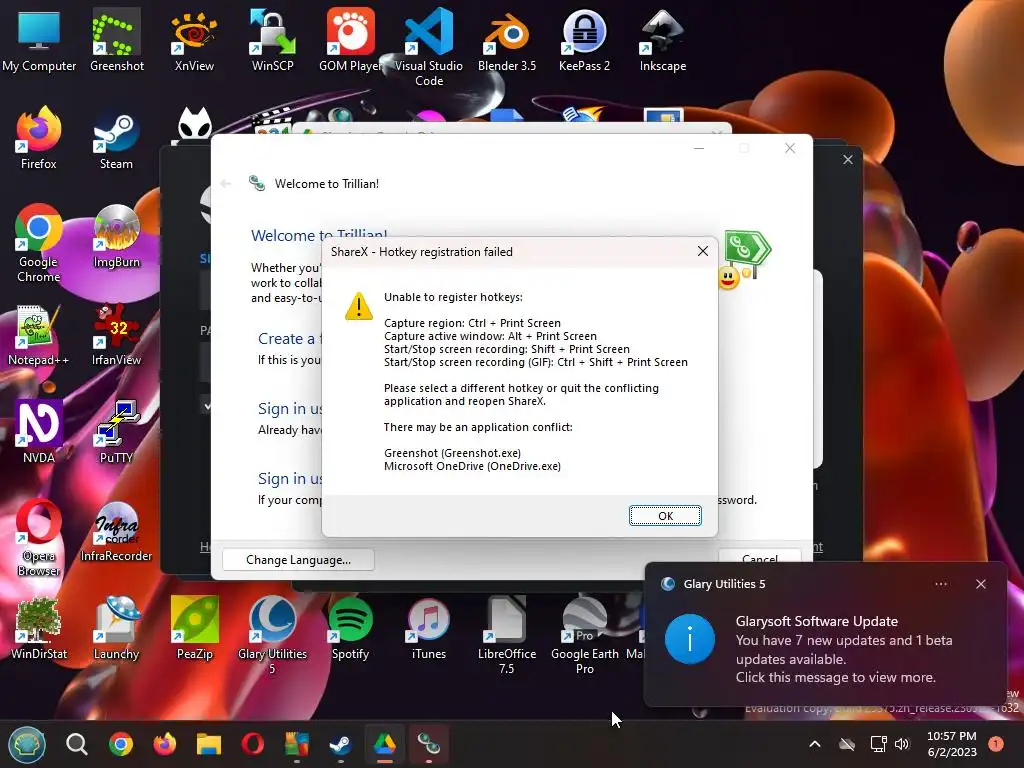Open Chrome from the taskbar

tap(121, 744)
